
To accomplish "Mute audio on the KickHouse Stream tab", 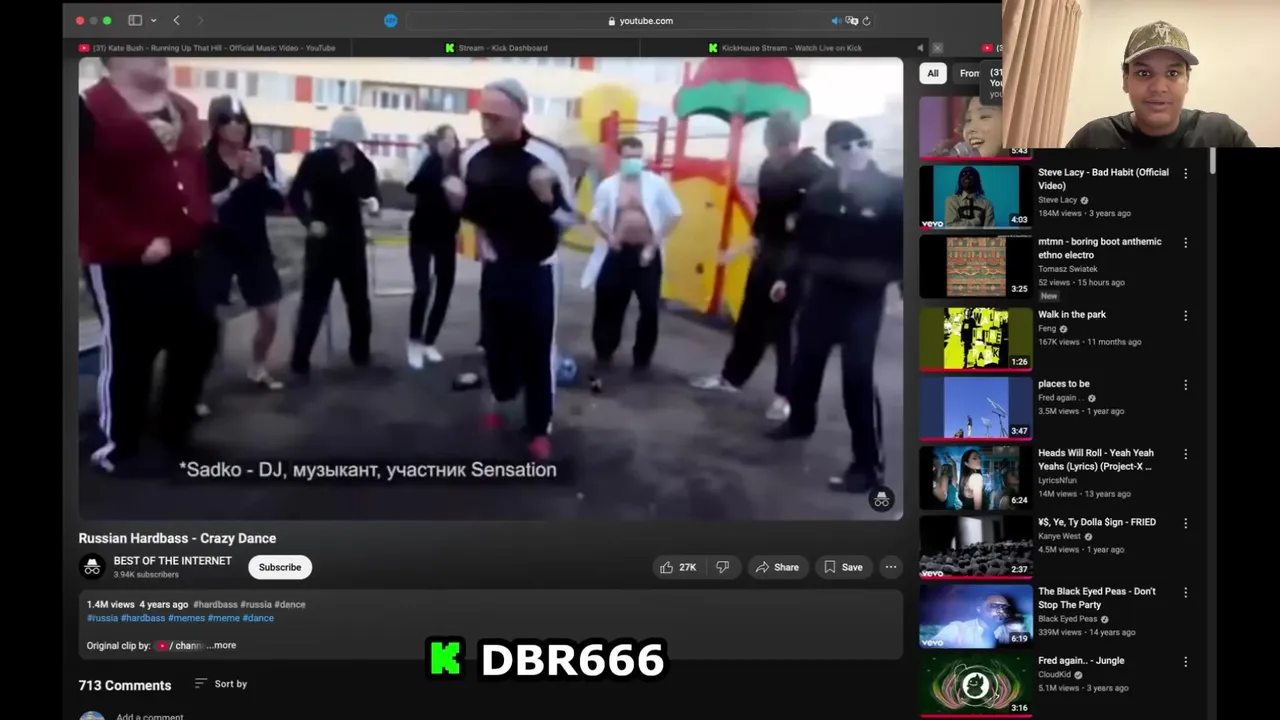I will point(920,47).
